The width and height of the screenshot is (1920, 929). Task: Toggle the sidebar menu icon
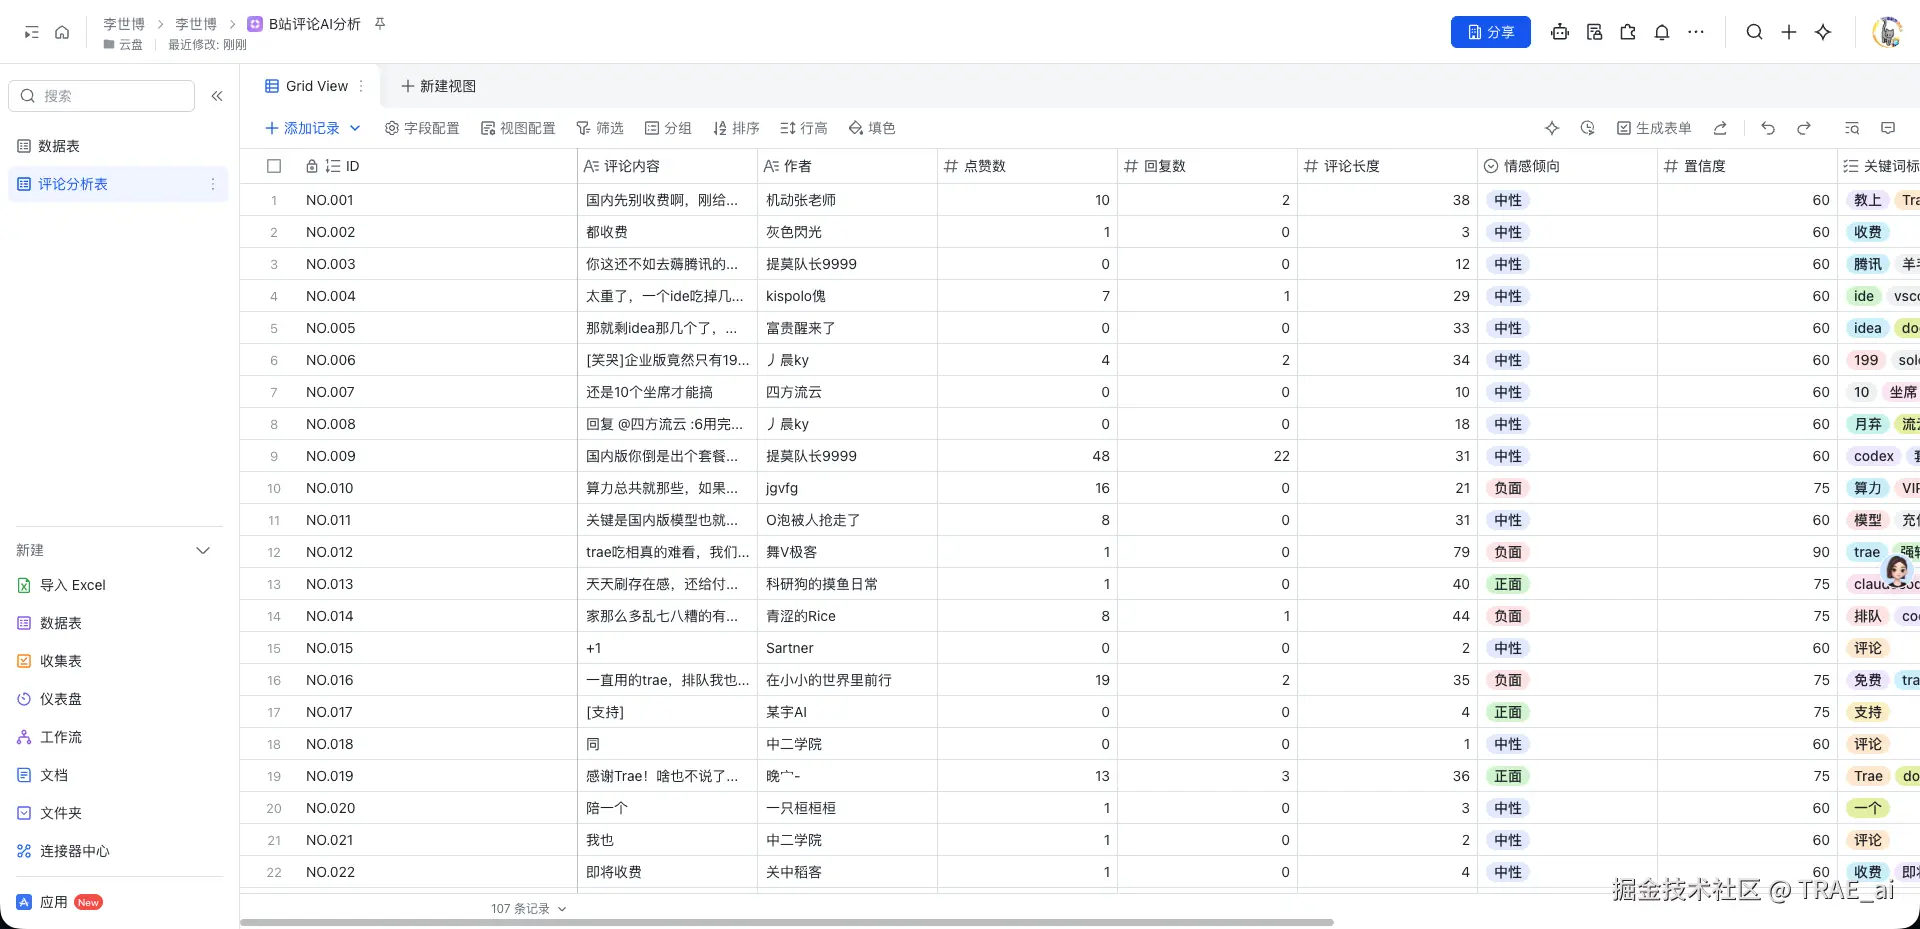[x=31, y=32]
